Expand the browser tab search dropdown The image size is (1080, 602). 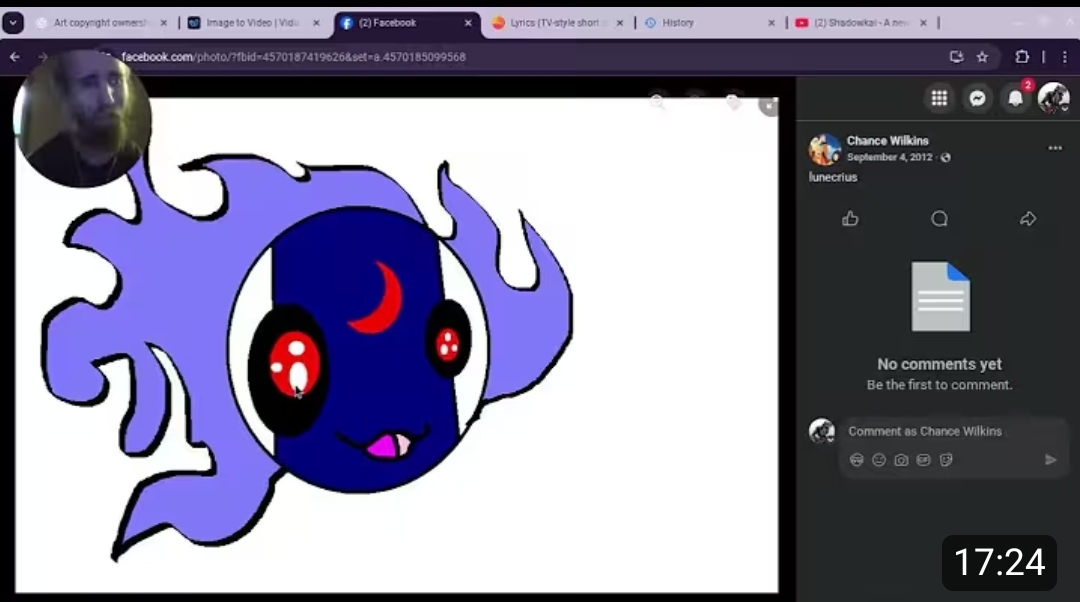tap(13, 22)
